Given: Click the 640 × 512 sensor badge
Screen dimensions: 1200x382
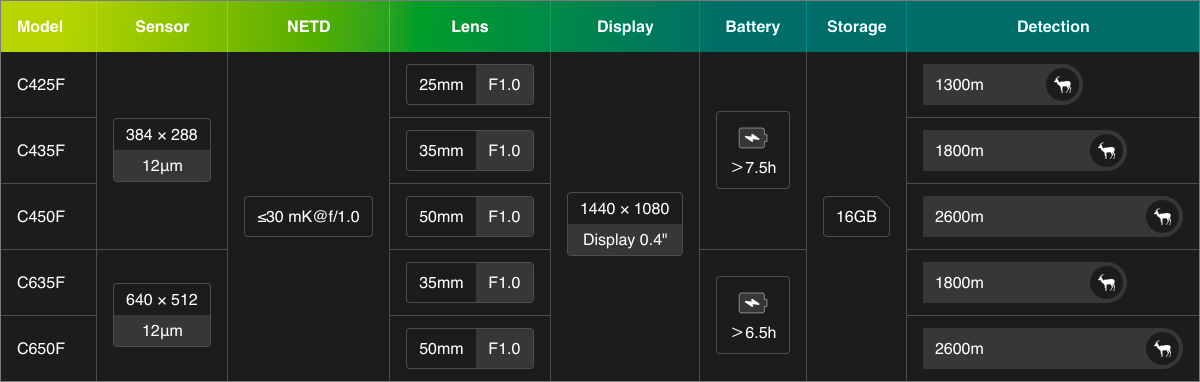Looking at the screenshot, I should (162, 316).
